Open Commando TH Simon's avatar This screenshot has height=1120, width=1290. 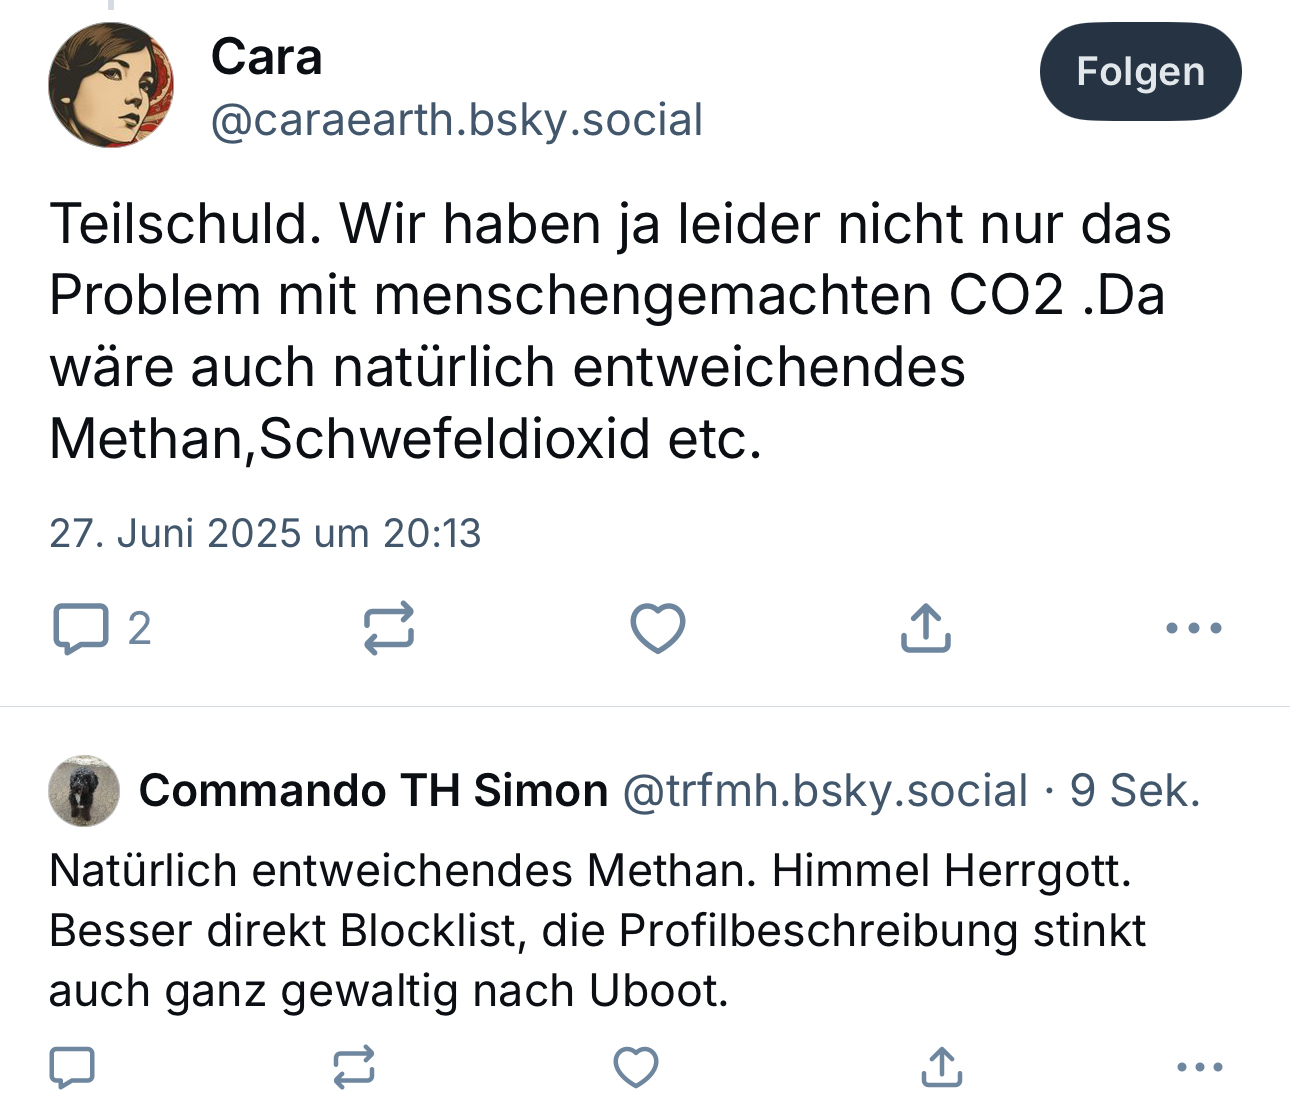pos(84,791)
